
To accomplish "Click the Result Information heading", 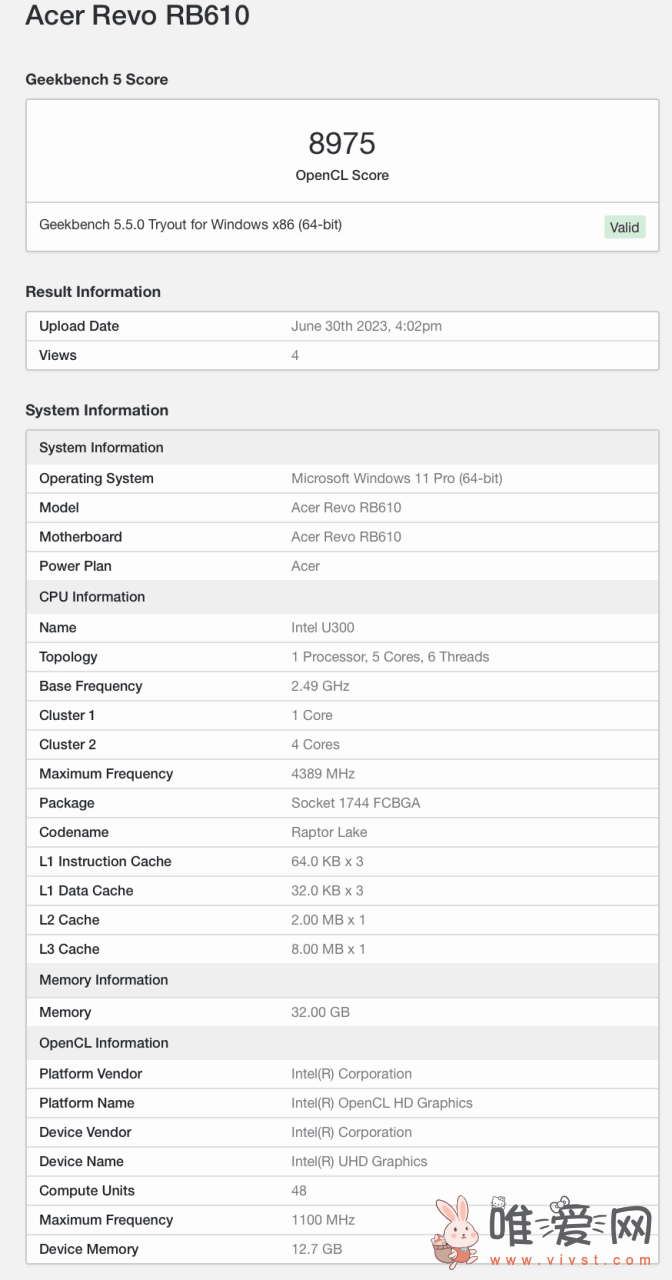I will point(93,292).
